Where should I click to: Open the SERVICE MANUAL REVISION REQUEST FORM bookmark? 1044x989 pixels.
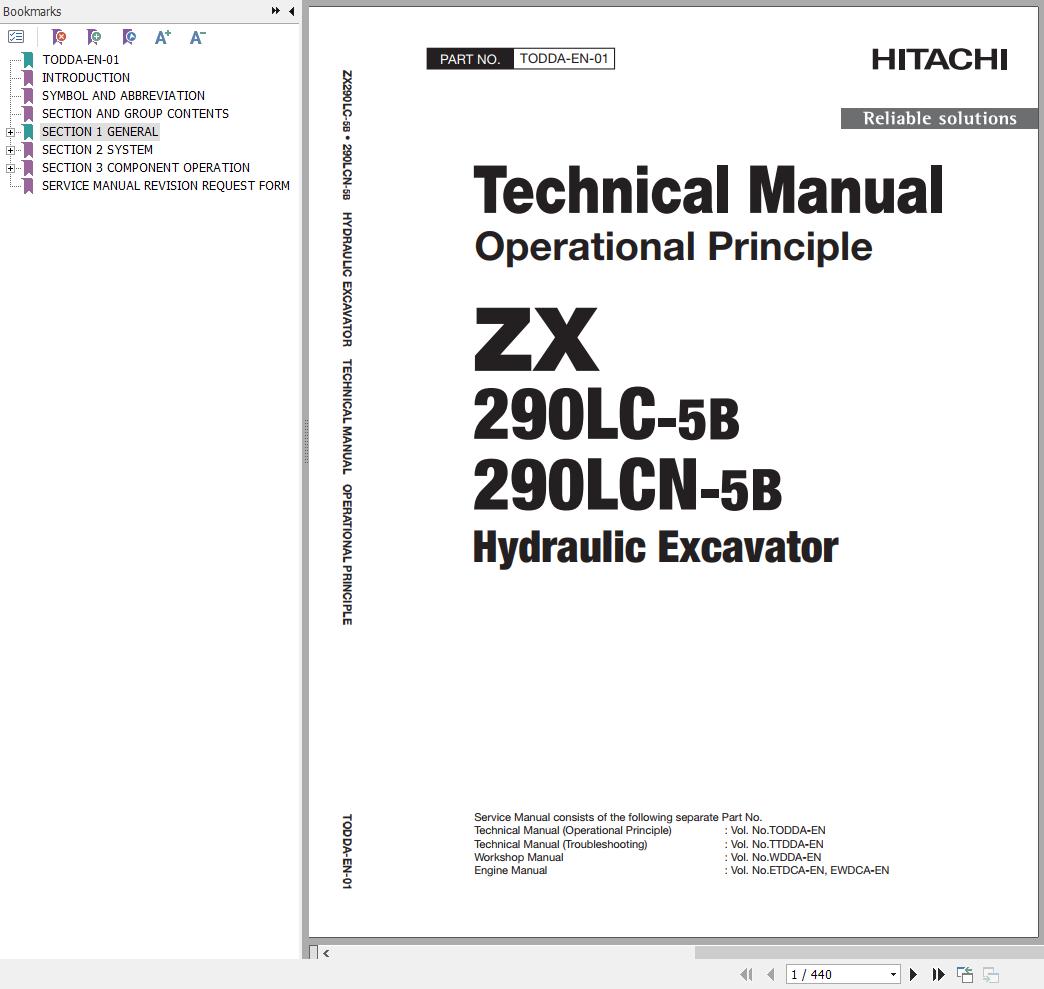166,186
